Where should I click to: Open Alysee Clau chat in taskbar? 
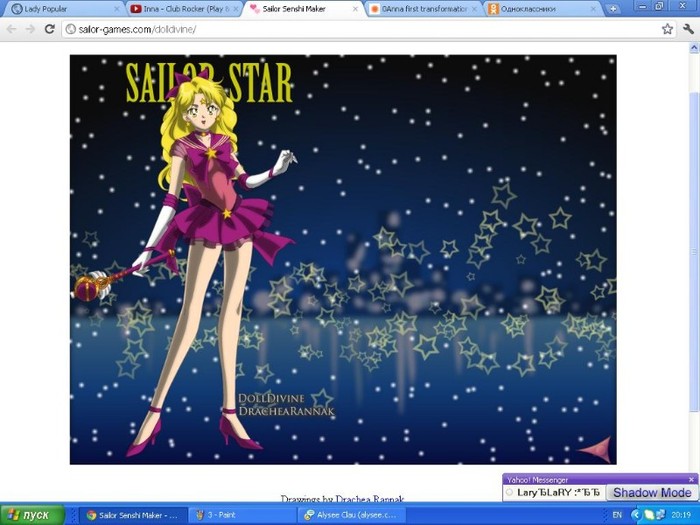pos(350,515)
